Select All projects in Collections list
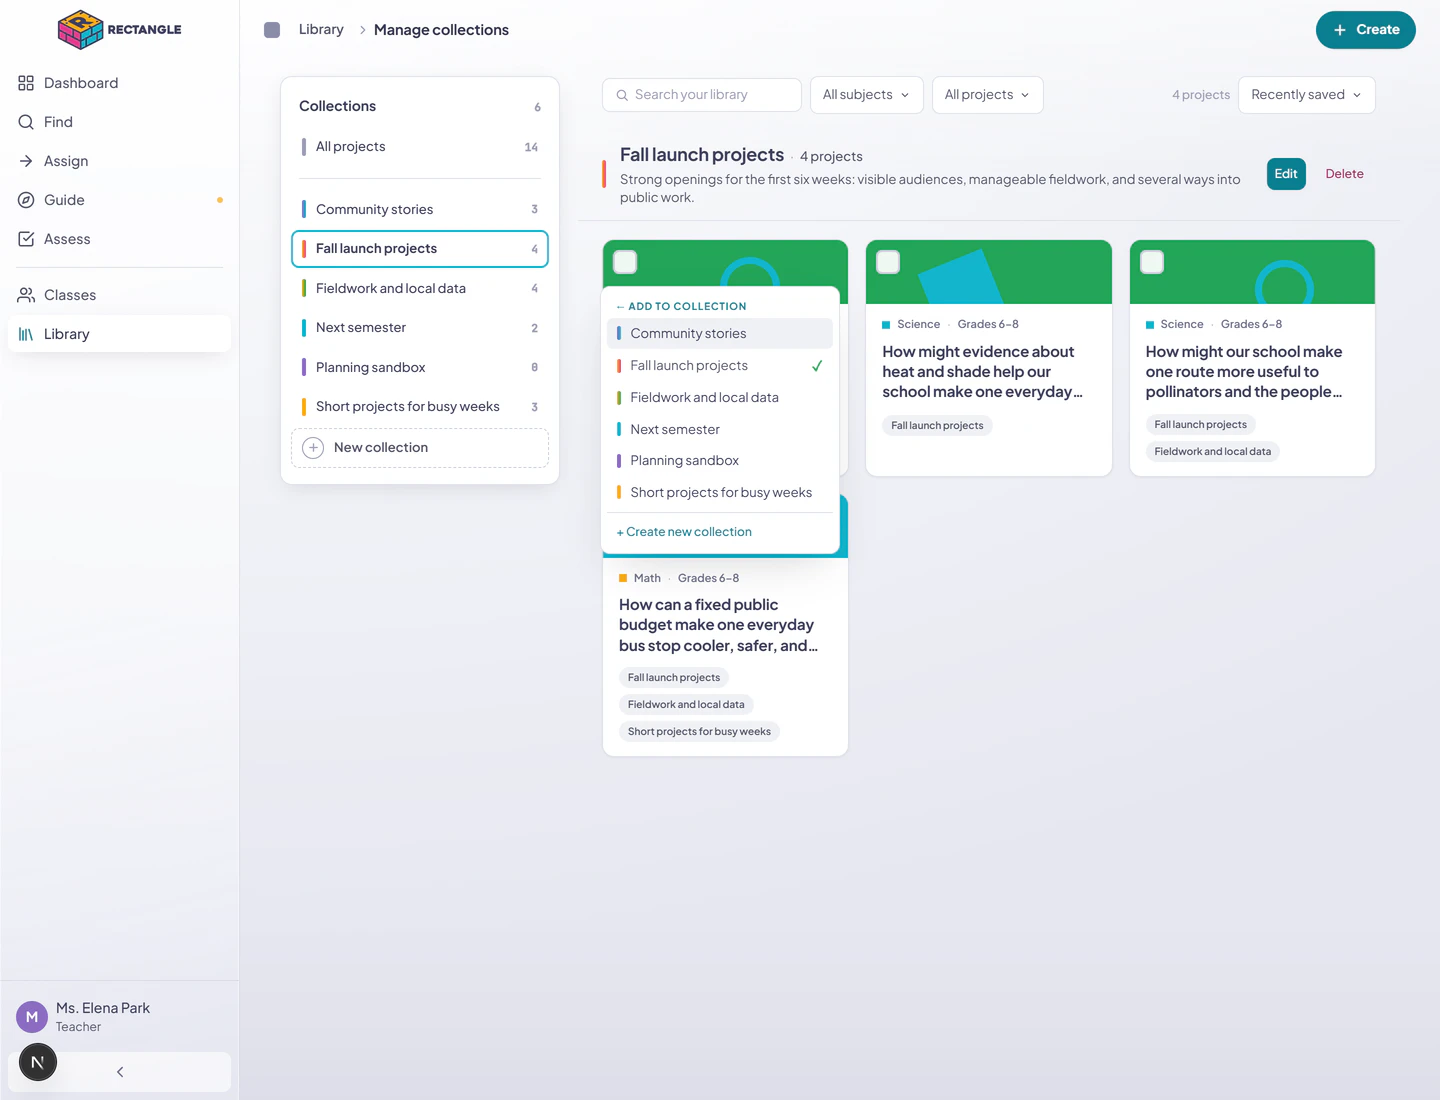The width and height of the screenshot is (1440, 1100). [420, 147]
